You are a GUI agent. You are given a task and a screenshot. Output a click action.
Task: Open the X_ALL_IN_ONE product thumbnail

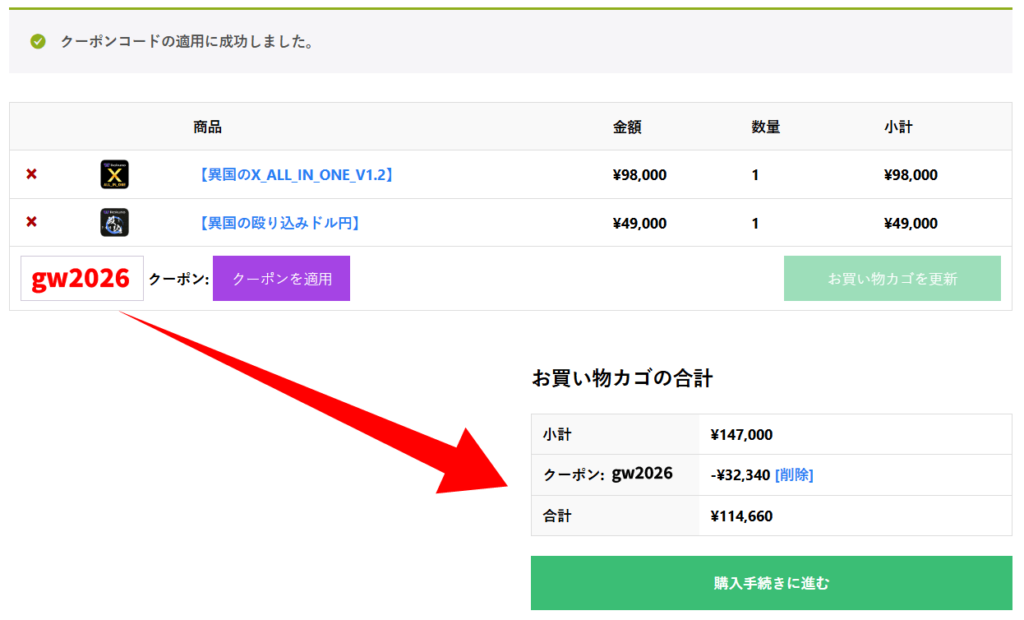114,174
